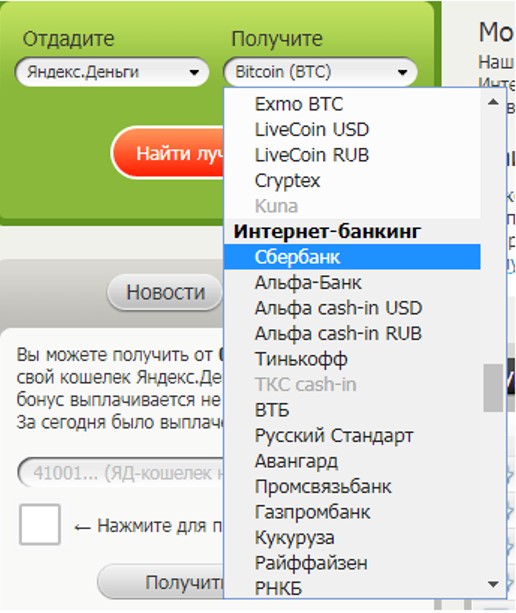This screenshot has height=613, width=516.
Task: Pick Exmo BTC from the list
Action: point(352,104)
